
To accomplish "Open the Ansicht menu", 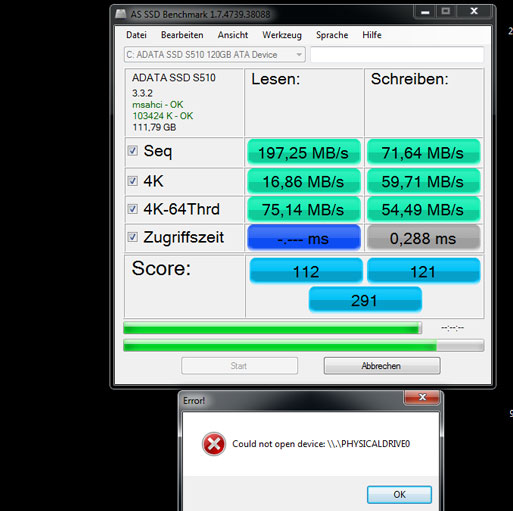I will point(233,35).
